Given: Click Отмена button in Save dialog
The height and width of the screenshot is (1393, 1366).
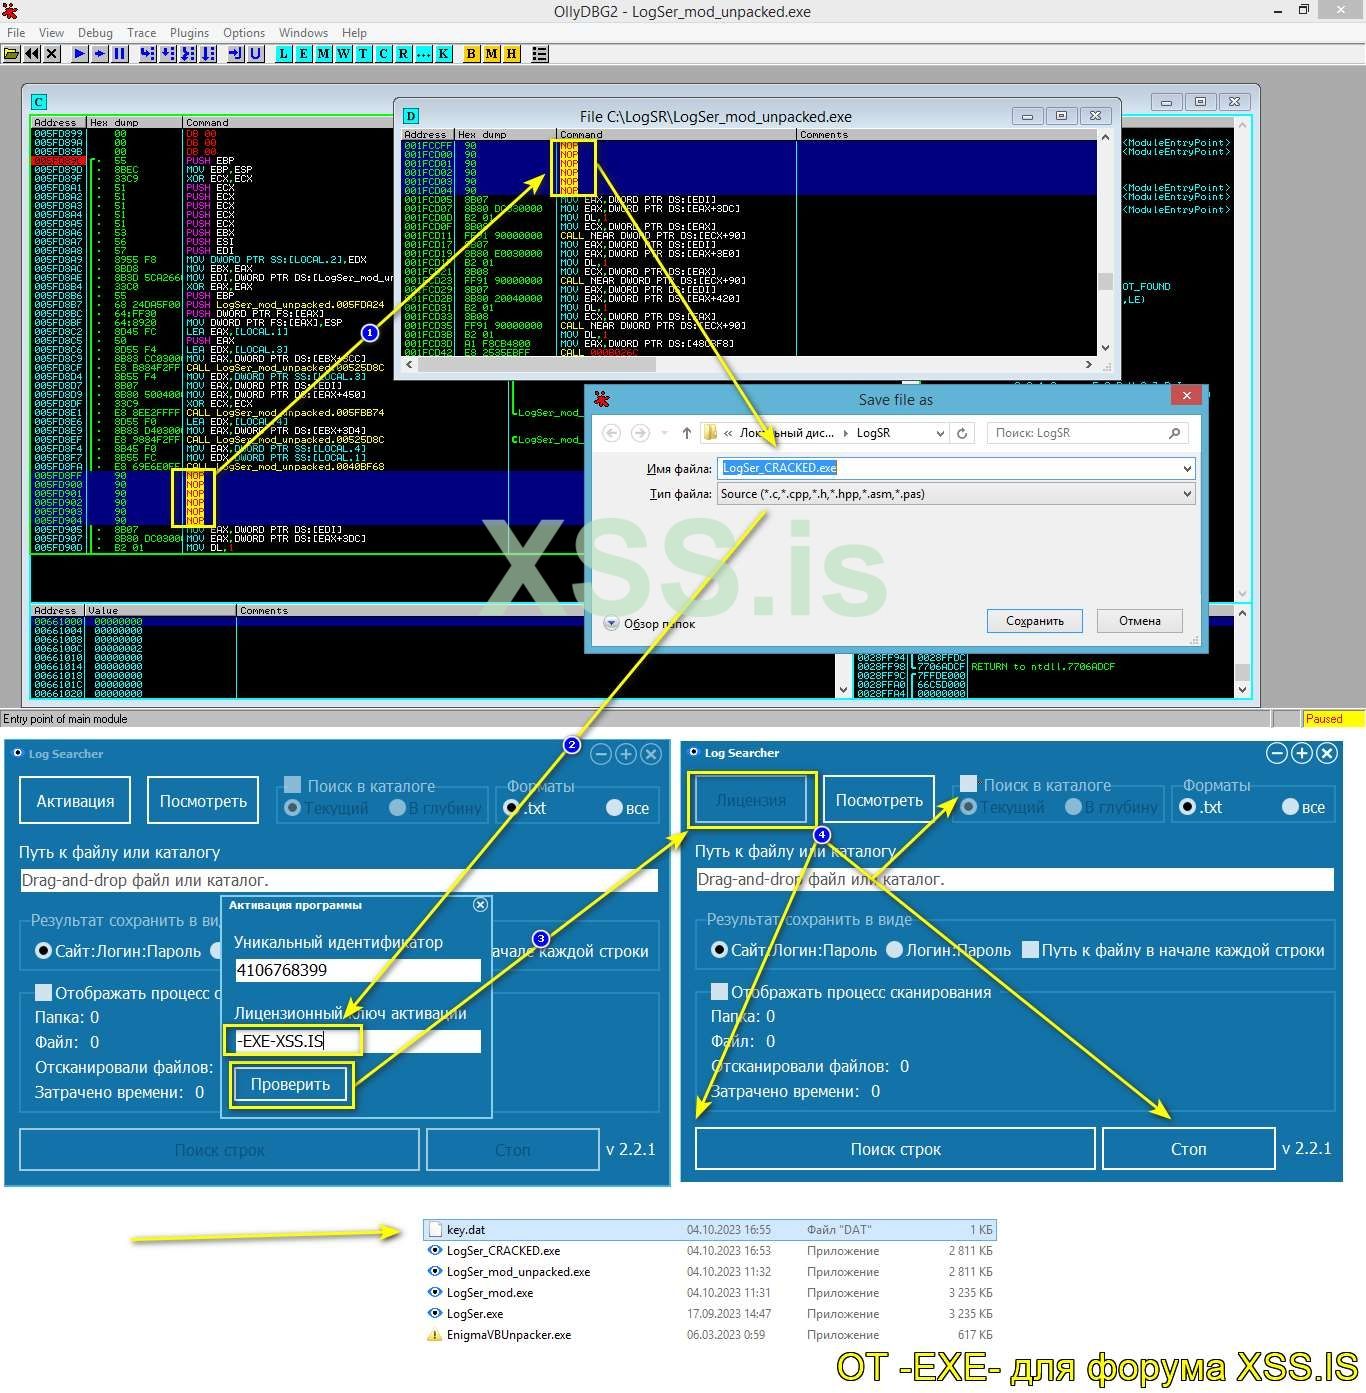Looking at the screenshot, I should click(x=1140, y=621).
